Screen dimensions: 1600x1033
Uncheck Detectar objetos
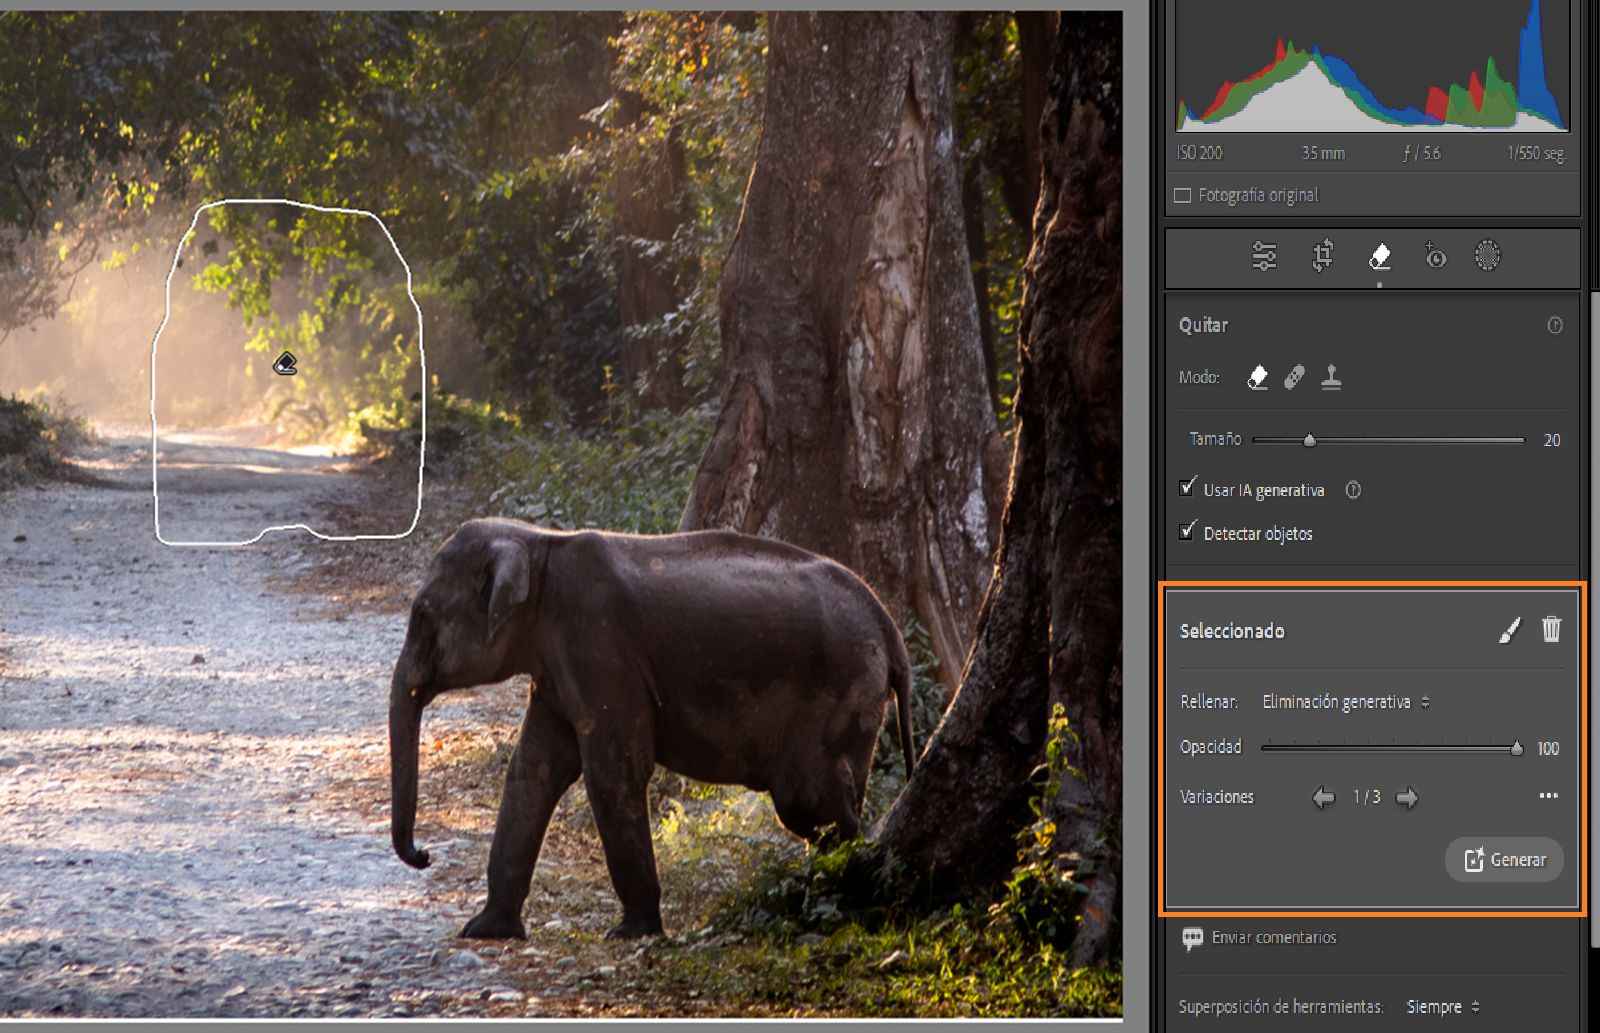(x=1187, y=531)
